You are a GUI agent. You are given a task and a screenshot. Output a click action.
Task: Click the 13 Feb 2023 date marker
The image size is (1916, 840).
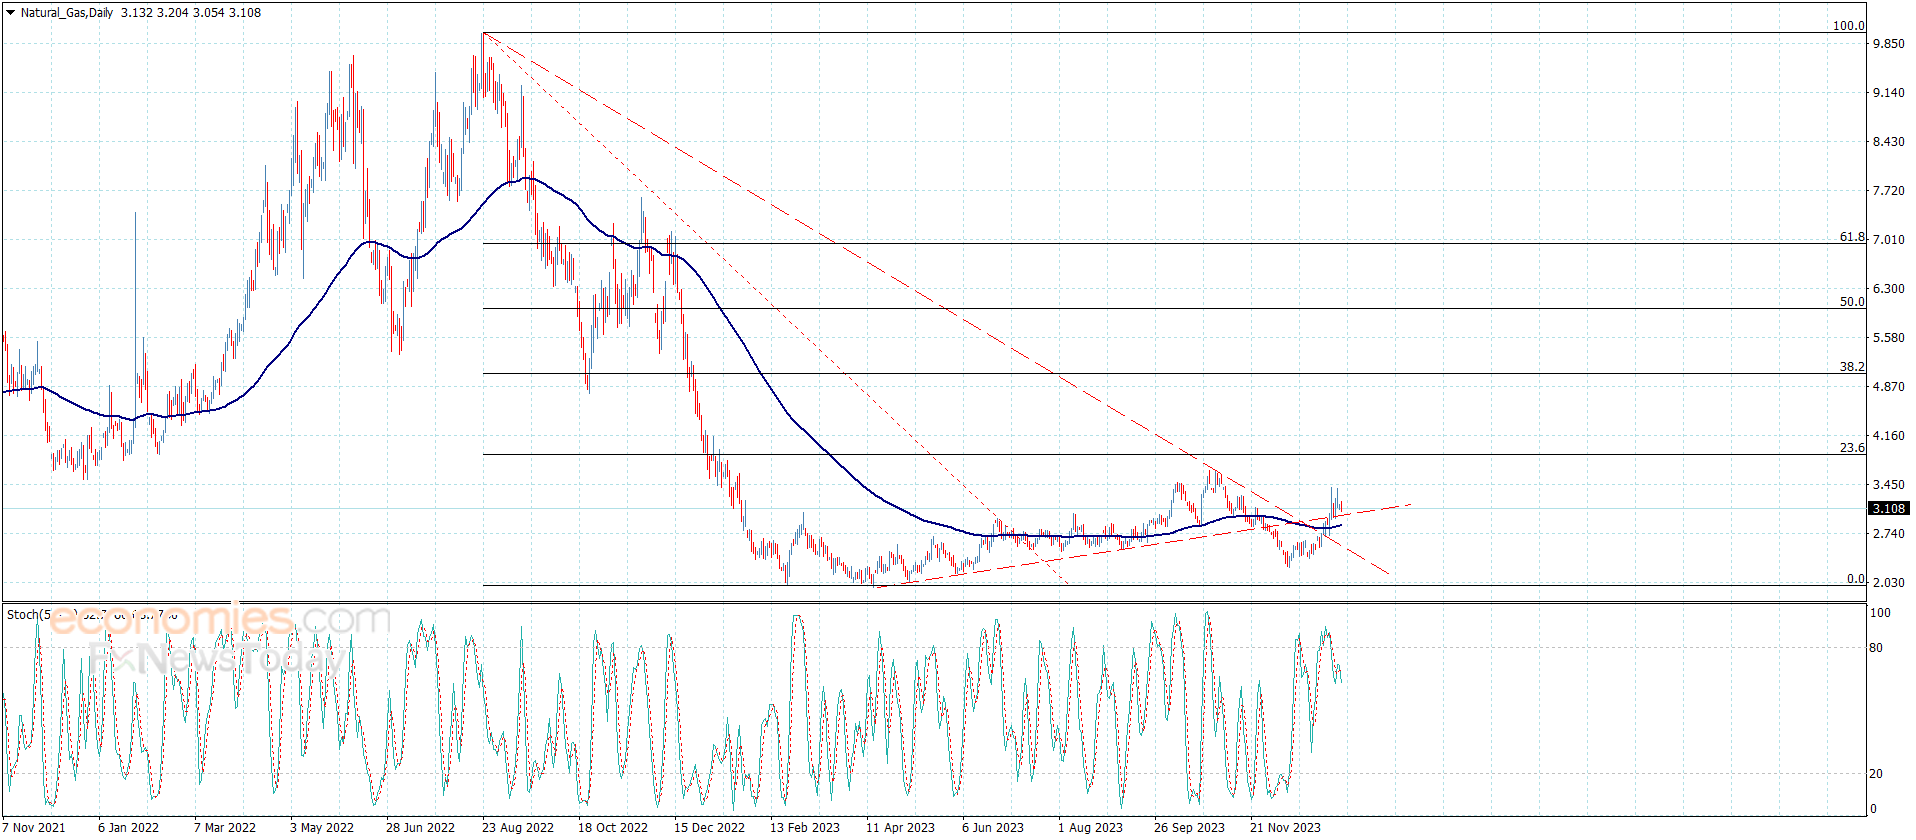point(804,827)
